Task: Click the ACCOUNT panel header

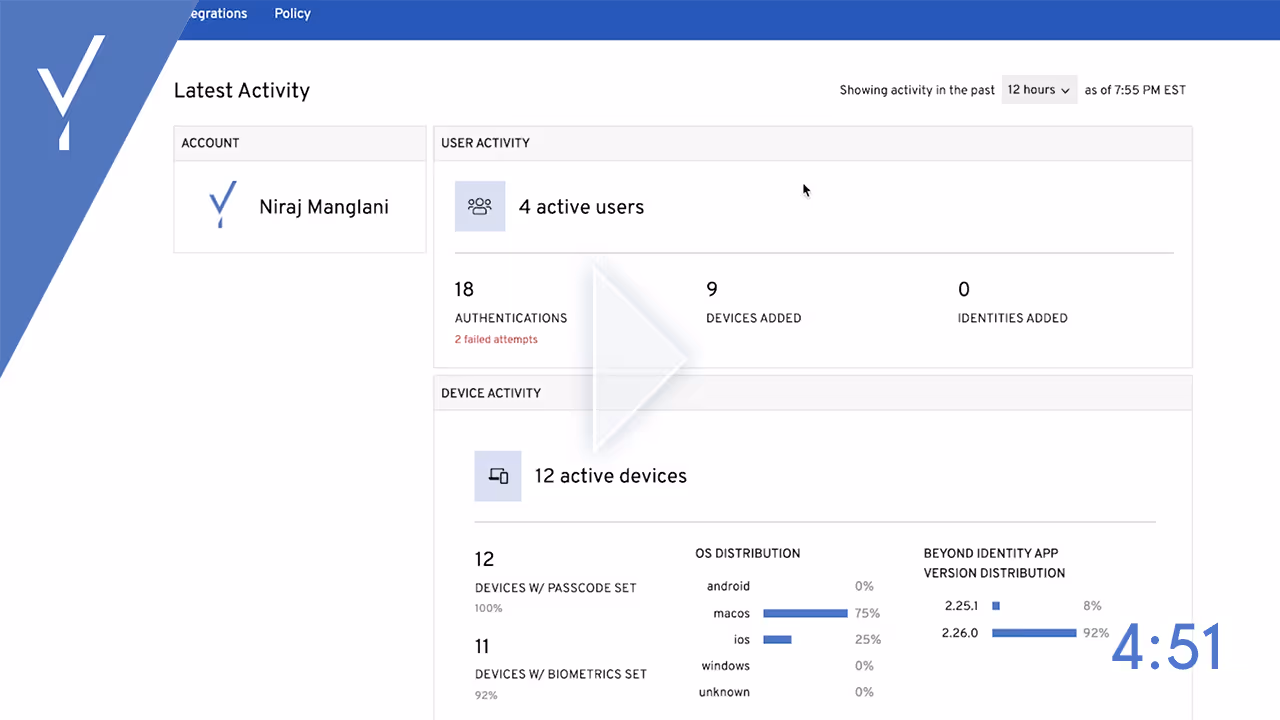Action: (x=210, y=142)
